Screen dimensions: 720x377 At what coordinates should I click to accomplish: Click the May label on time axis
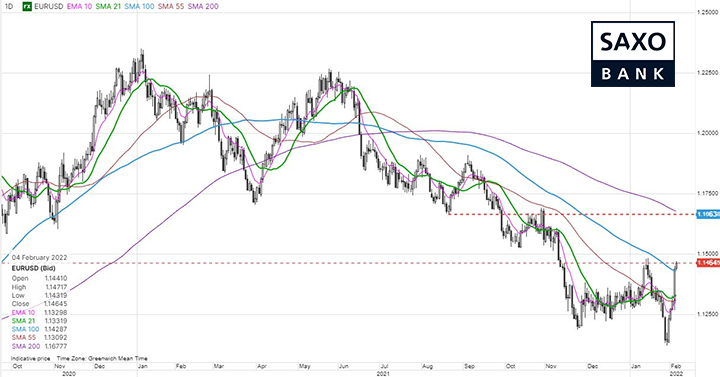(304, 366)
